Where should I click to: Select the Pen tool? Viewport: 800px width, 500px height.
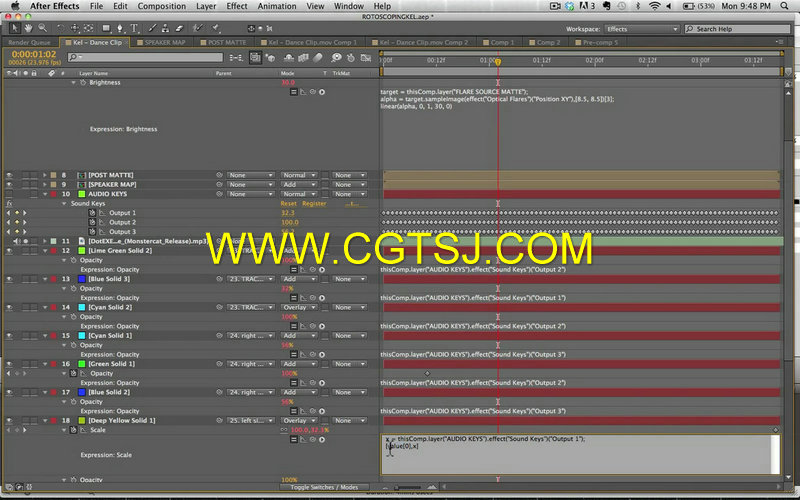[120, 29]
